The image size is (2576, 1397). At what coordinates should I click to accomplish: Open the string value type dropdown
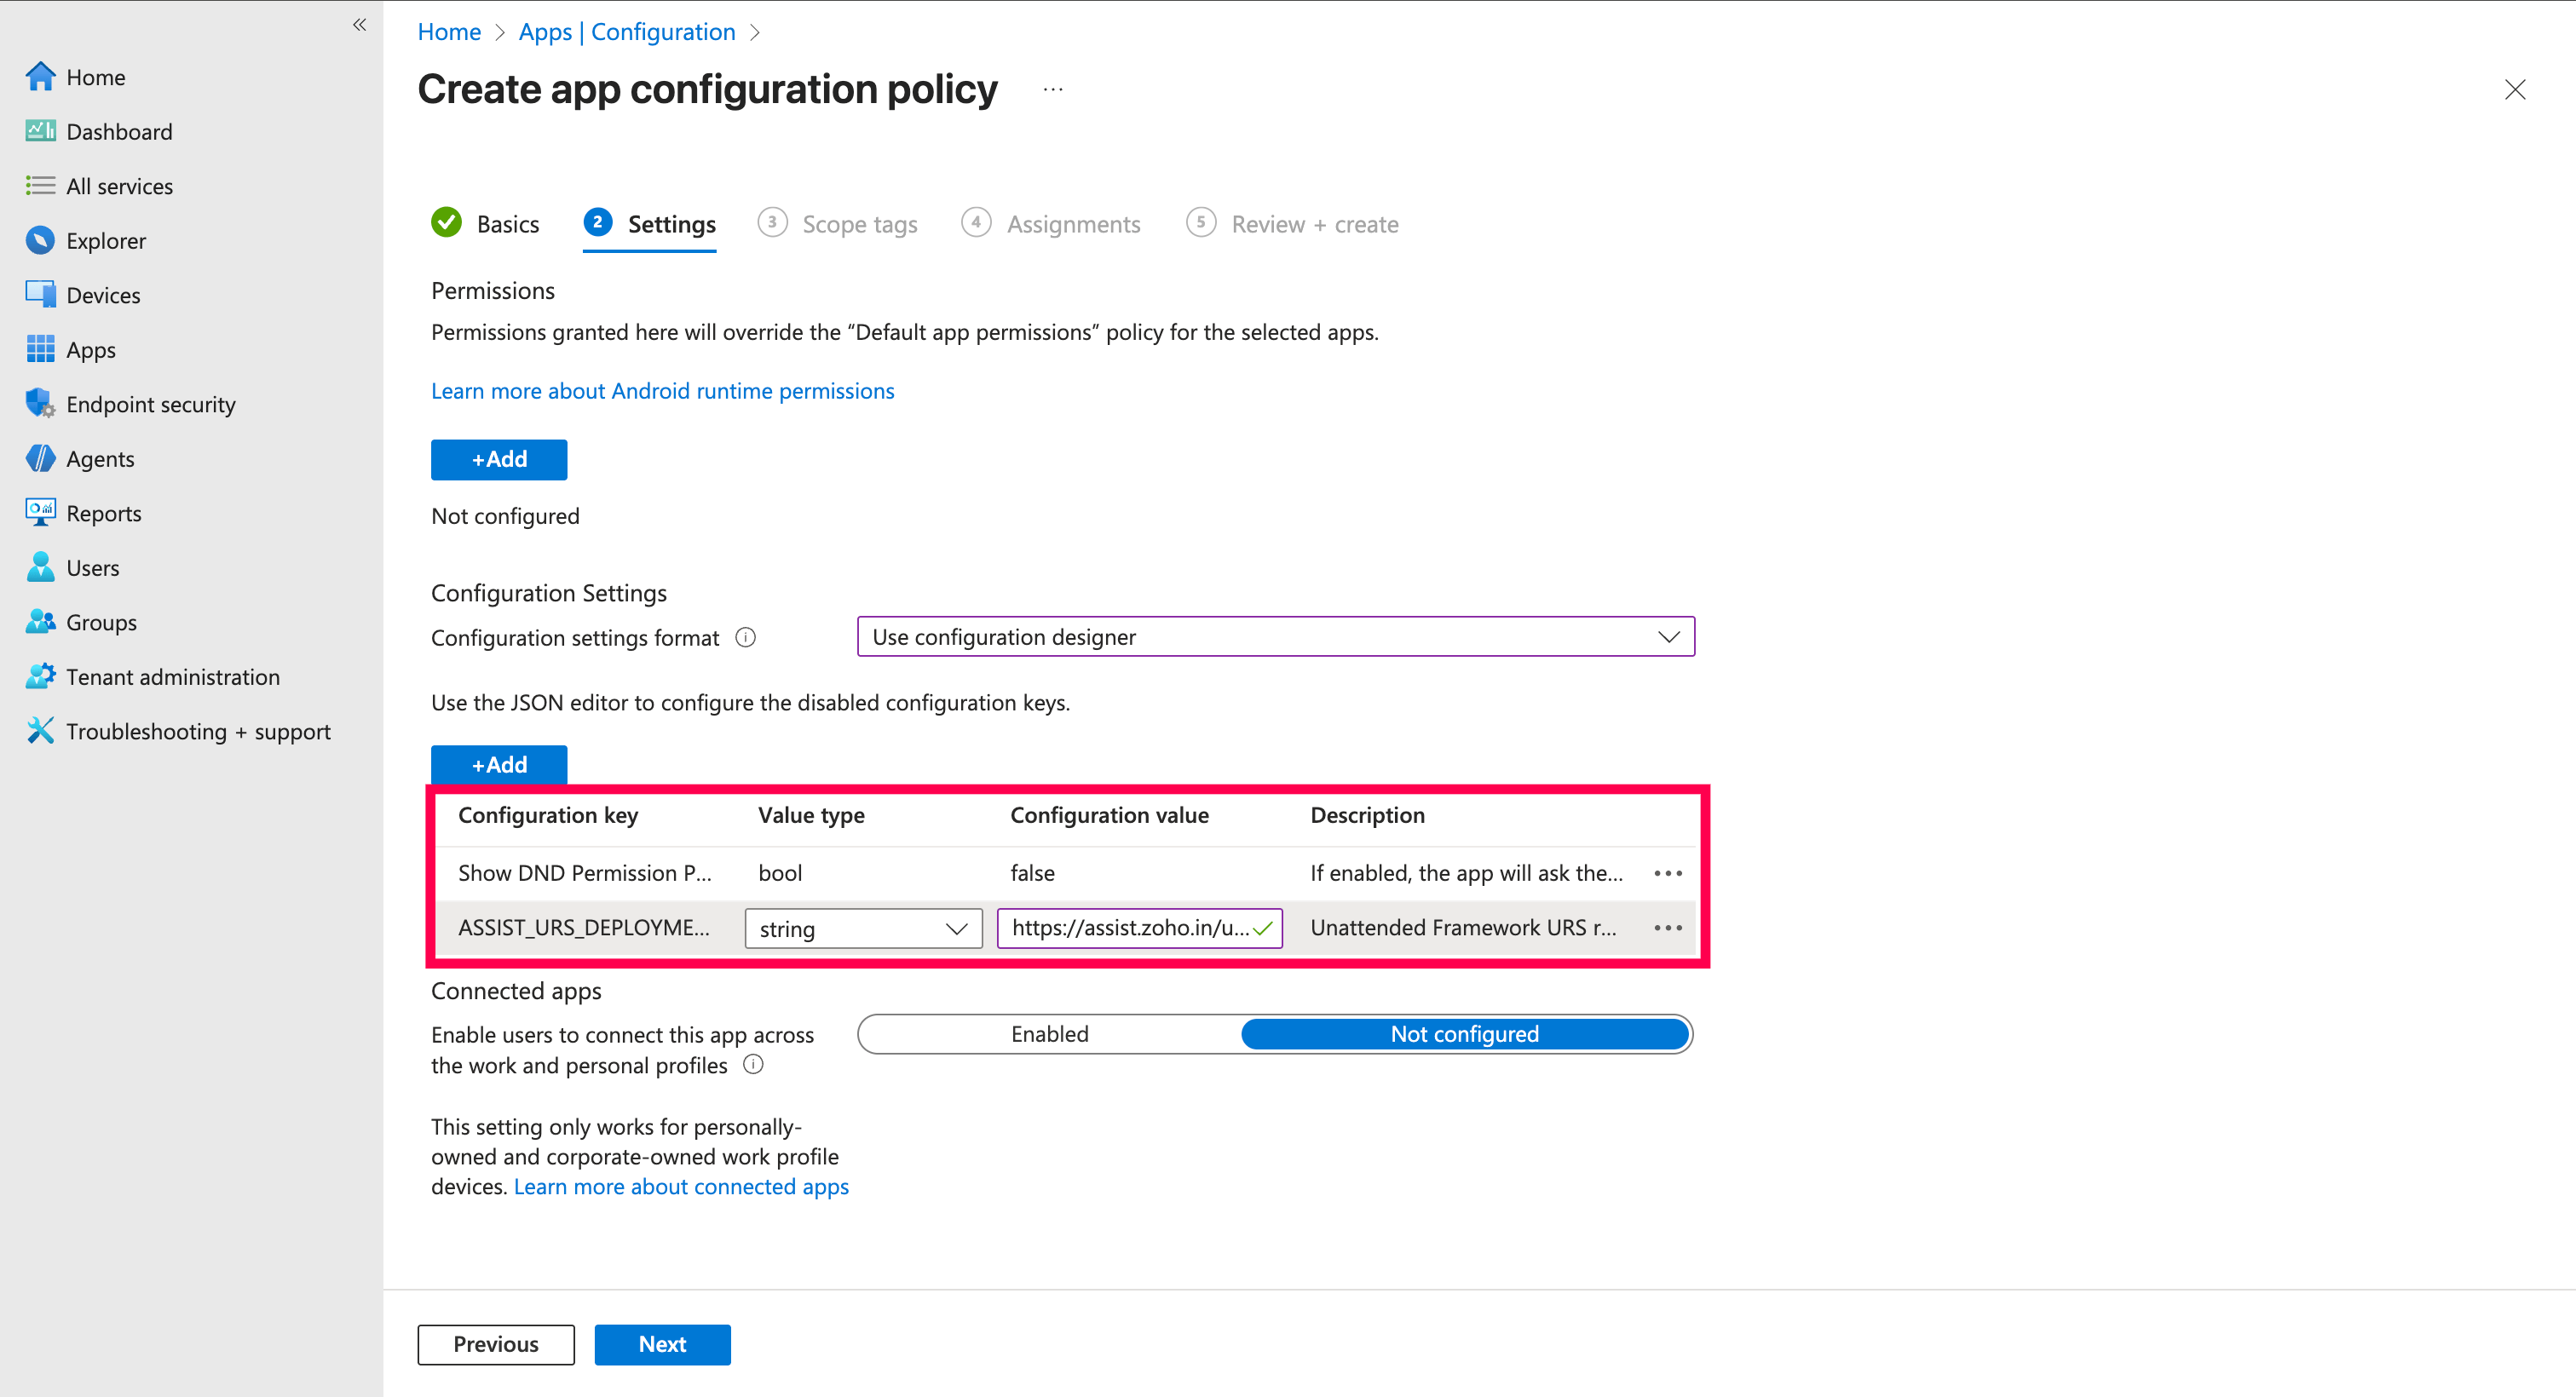[862, 929]
